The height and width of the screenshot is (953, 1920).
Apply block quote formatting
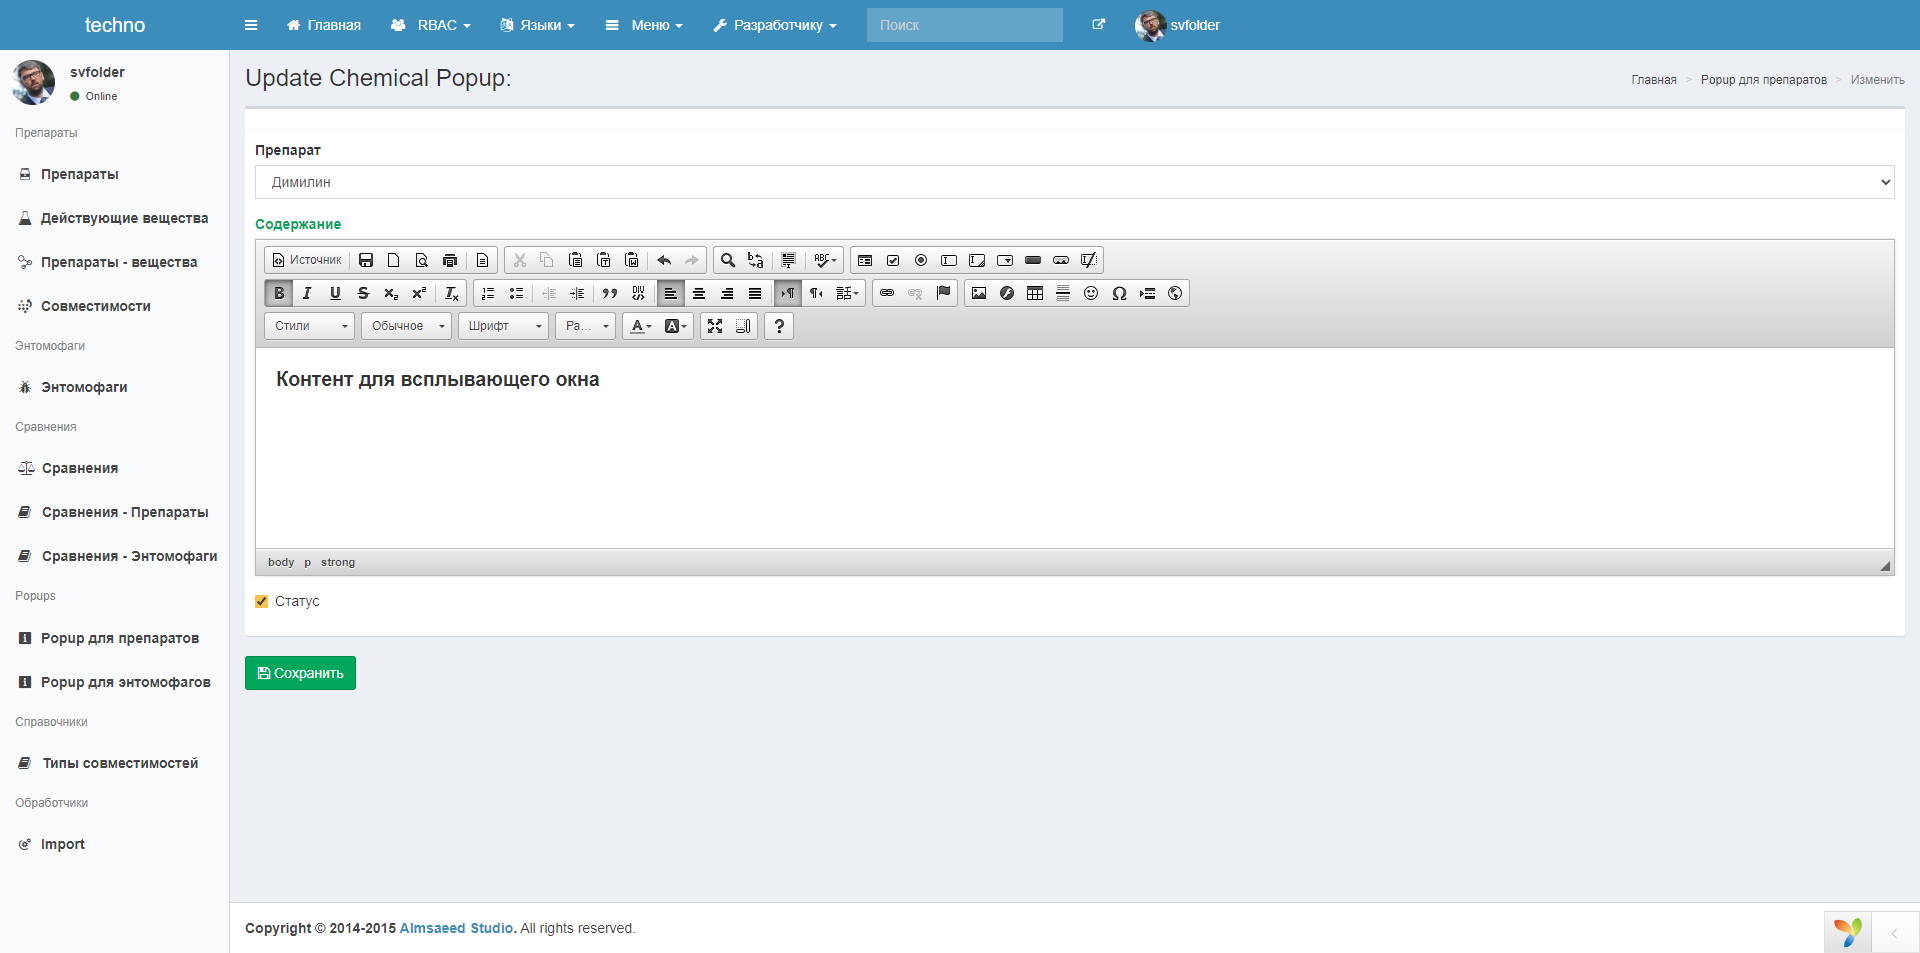(610, 293)
